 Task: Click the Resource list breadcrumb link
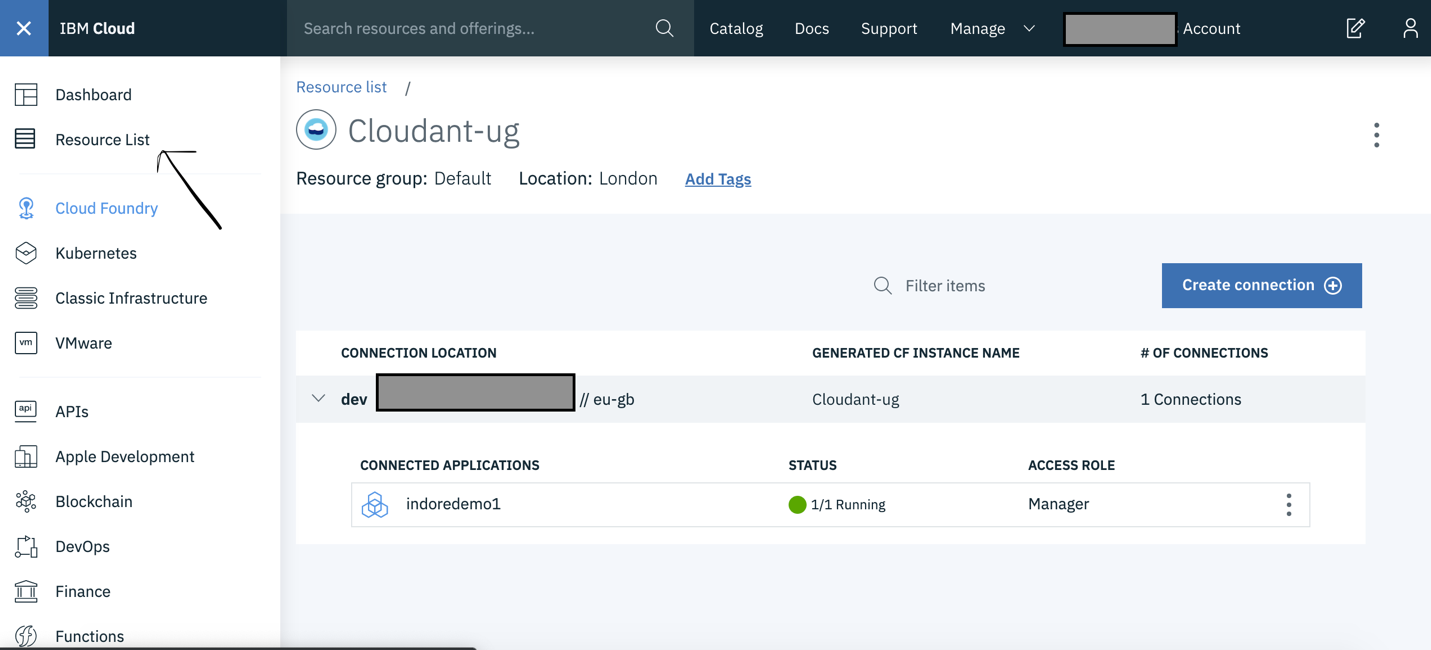tap(341, 87)
